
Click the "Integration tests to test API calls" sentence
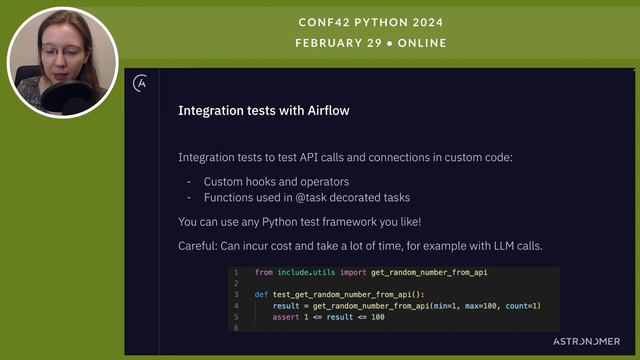coord(345,158)
